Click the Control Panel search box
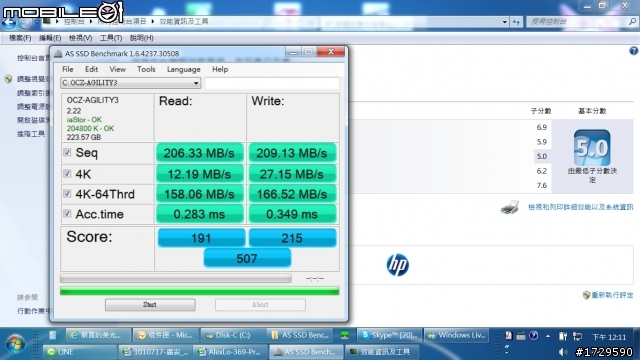The height and width of the screenshot is (360, 640). coord(576,22)
